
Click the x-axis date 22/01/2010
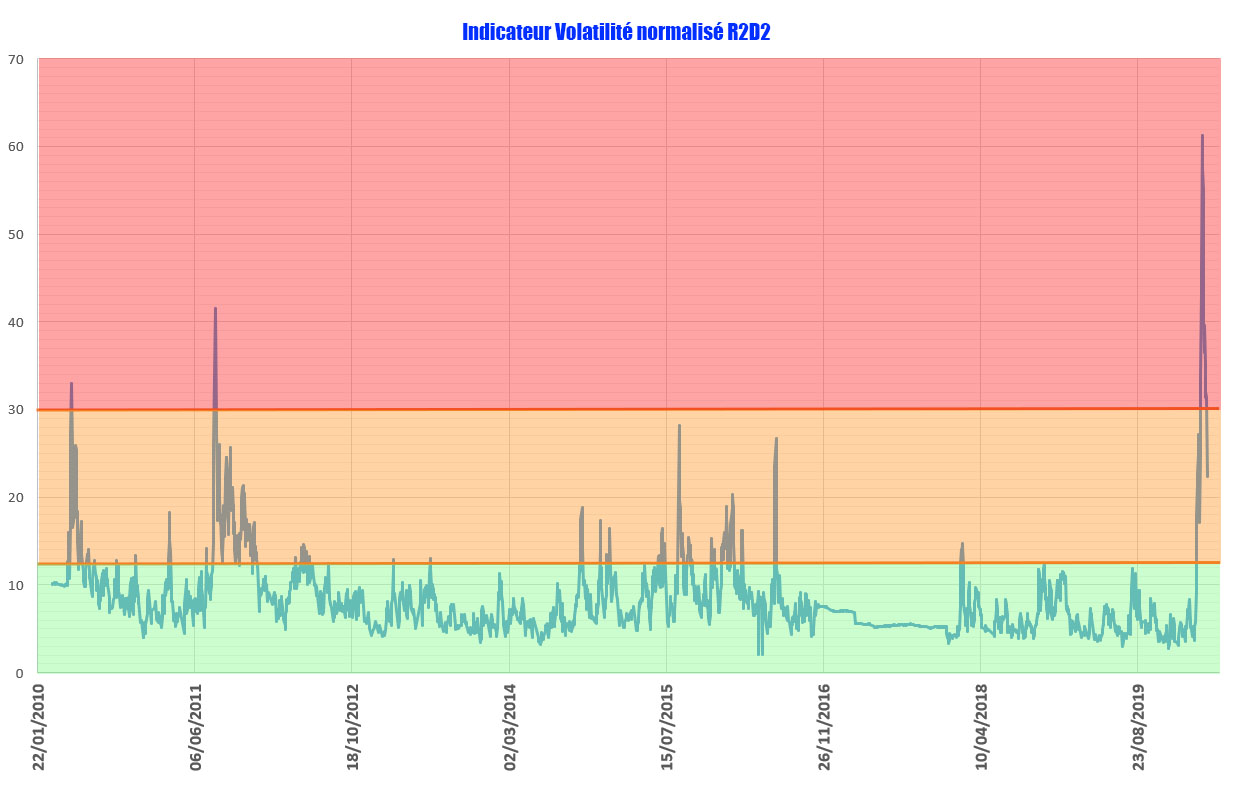(40, 727)
